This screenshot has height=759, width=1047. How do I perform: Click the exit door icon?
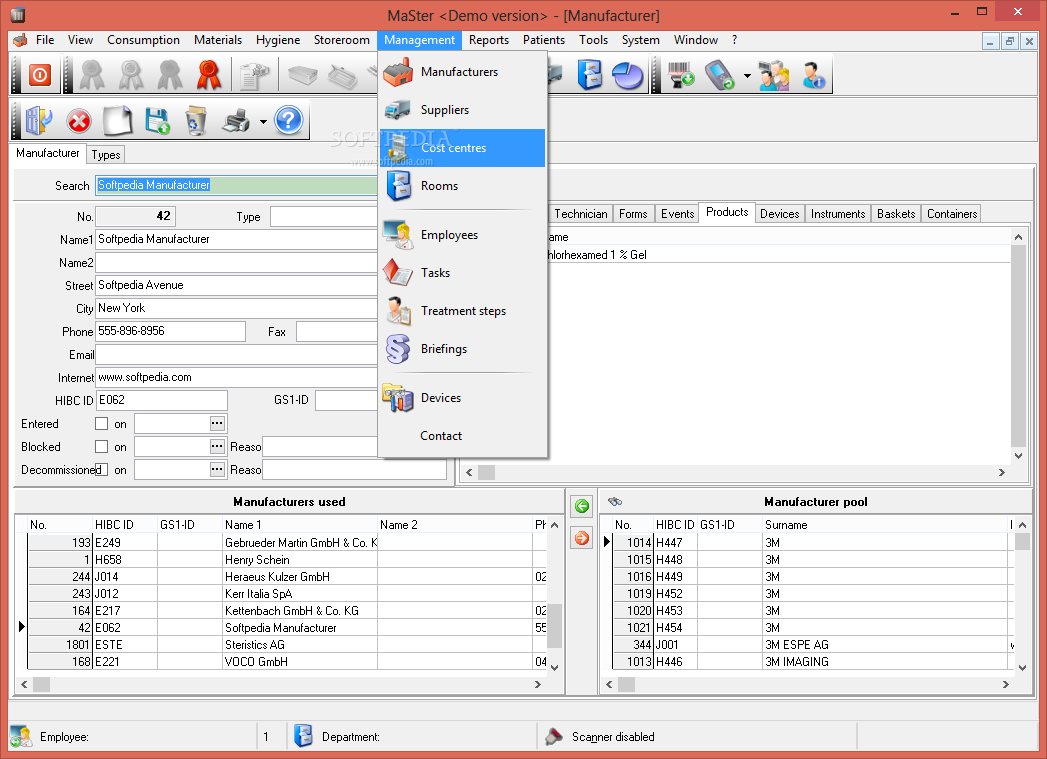click(x=38, y=121)
